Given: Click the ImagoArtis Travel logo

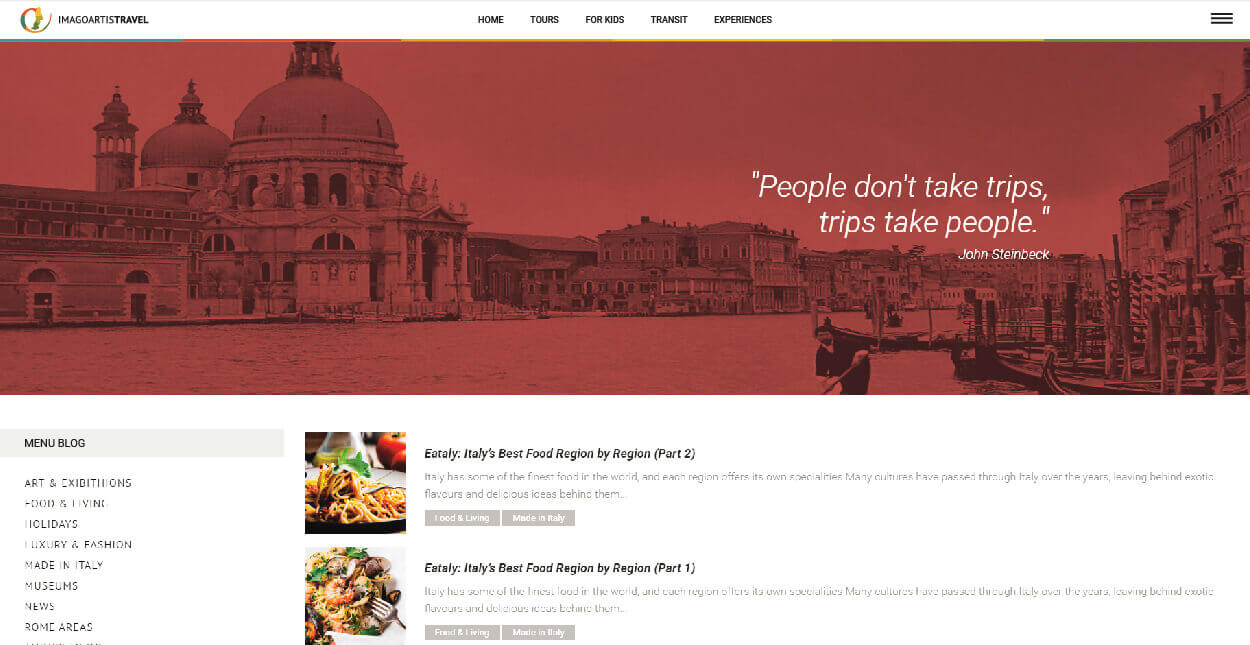Looking at the screenshot, I should point(85,19).
